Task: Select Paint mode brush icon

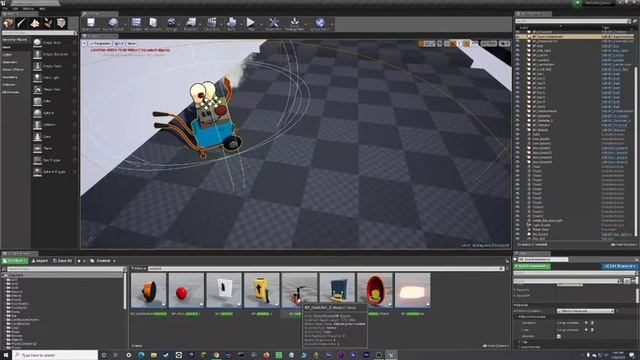Action: [21, 23]
